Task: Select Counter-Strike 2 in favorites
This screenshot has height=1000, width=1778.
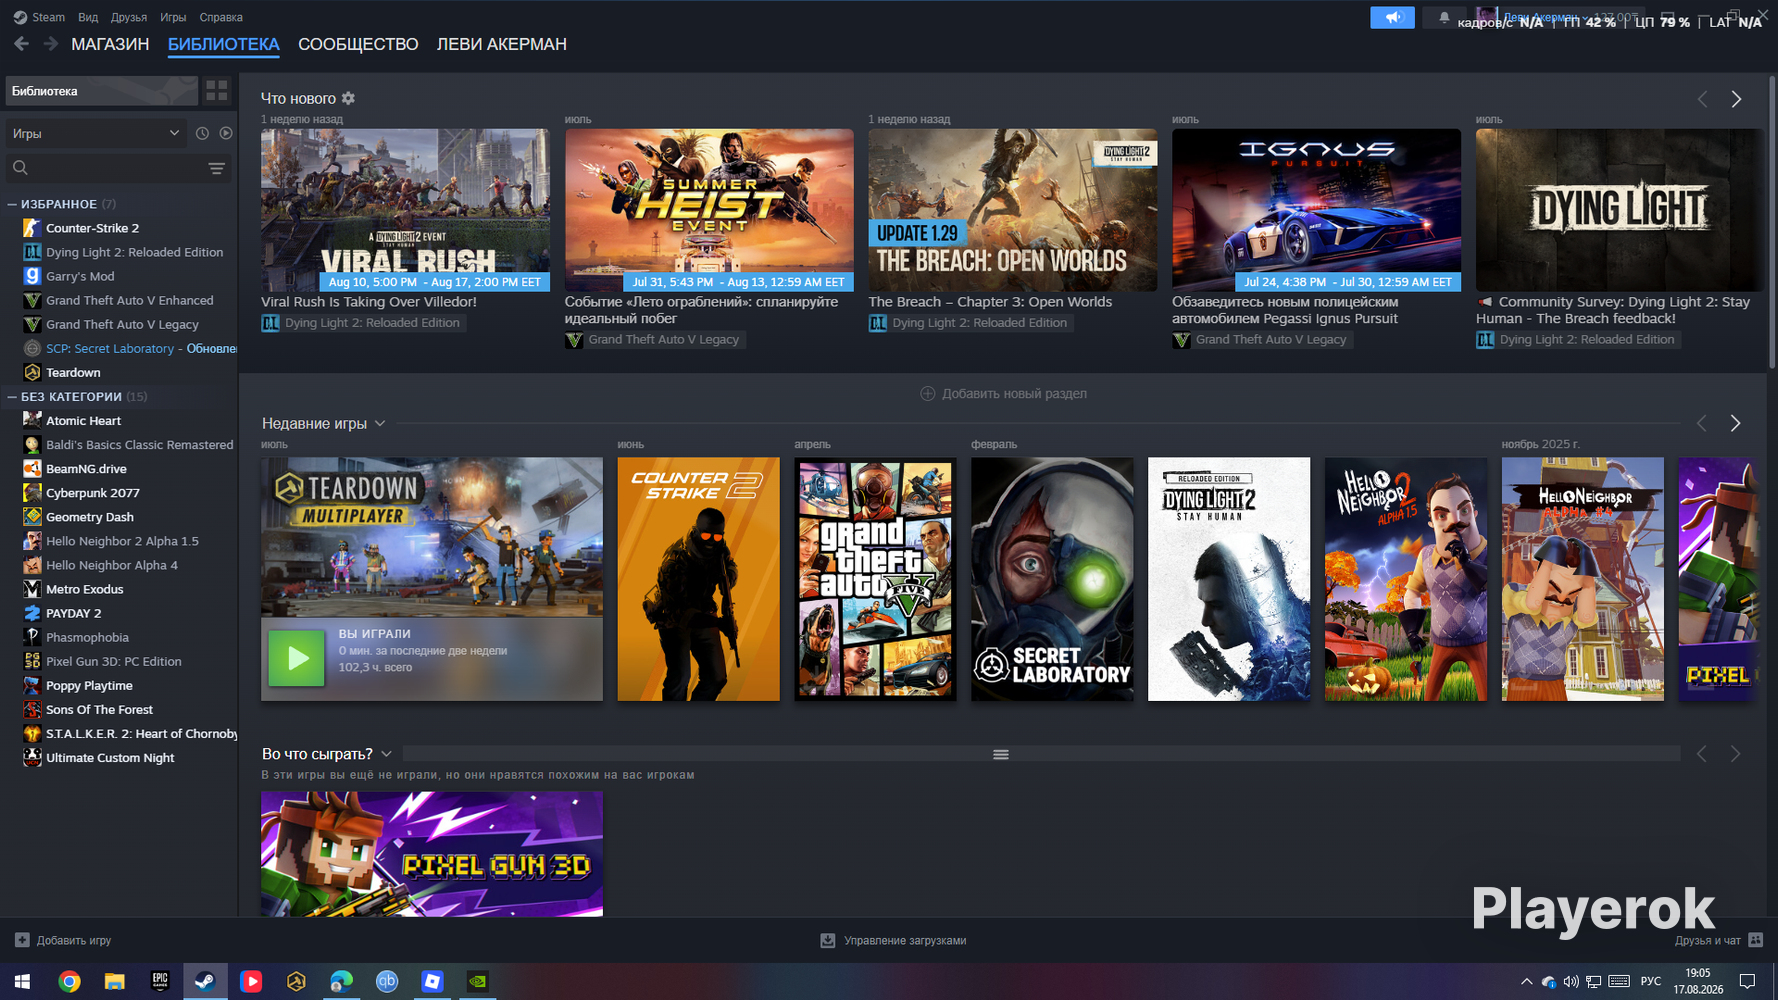Action: pyautogui.click(x=92, y=228)
